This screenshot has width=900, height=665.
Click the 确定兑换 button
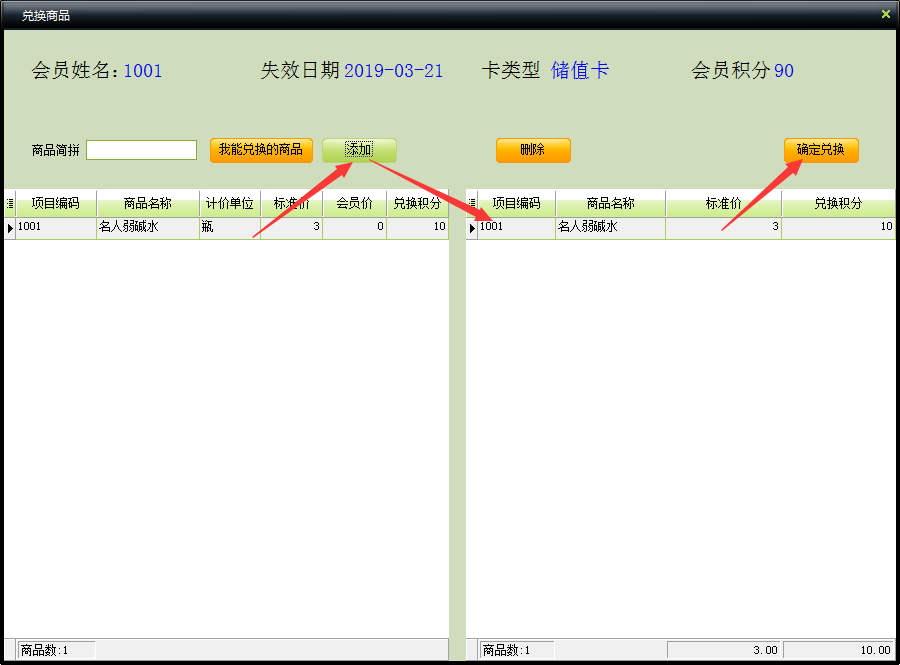821,150
